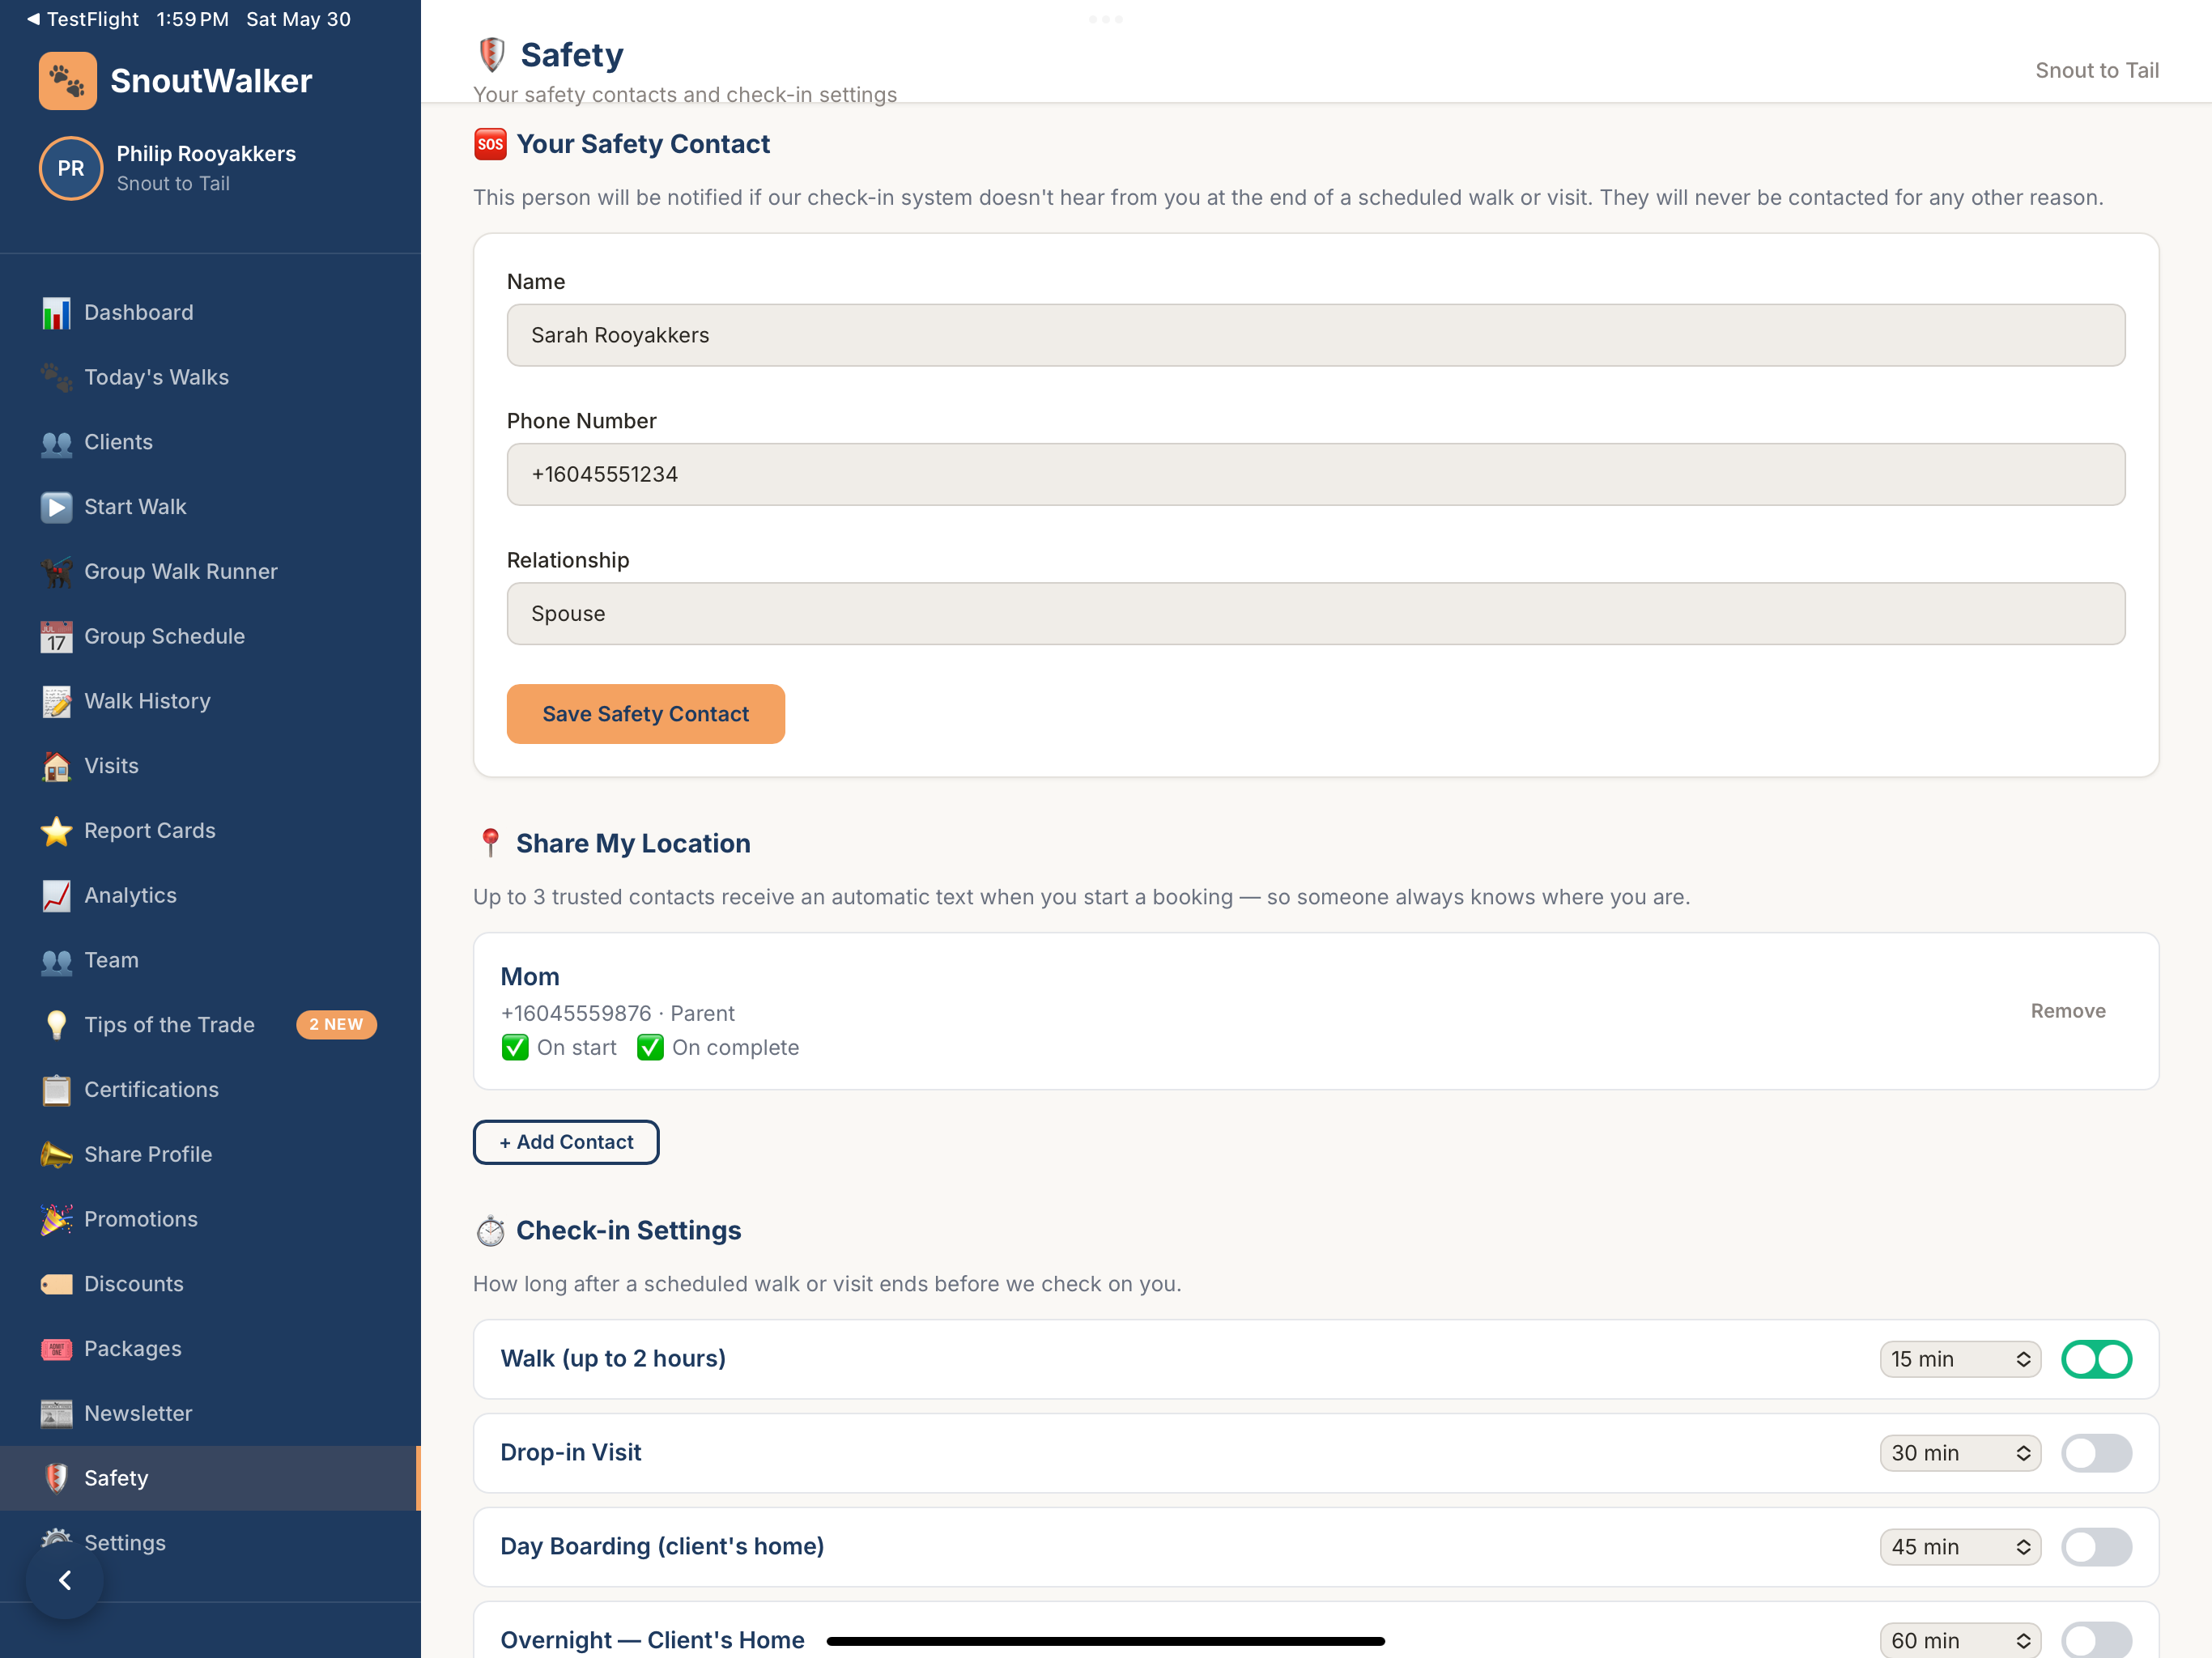Viewport: 2212px width, 1658px height.
Task: Remove Mom from shared contacts
Action: coord(2068,1011)
